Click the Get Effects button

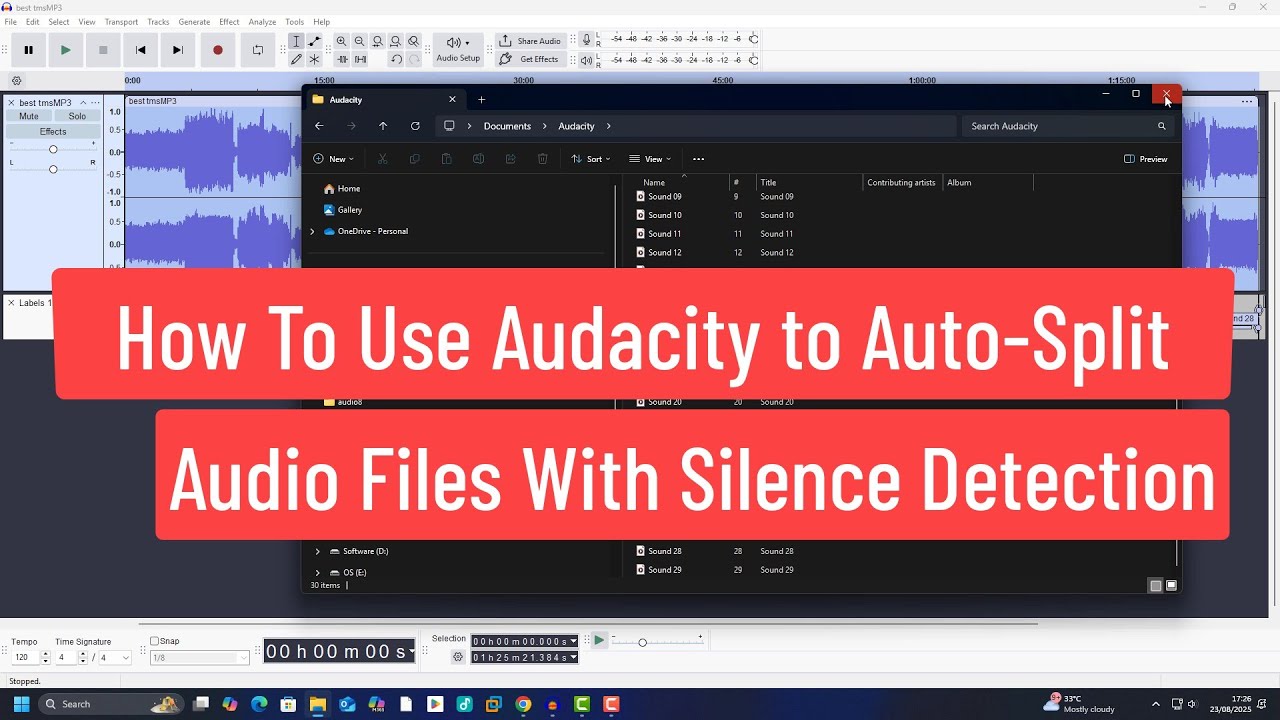530,59
